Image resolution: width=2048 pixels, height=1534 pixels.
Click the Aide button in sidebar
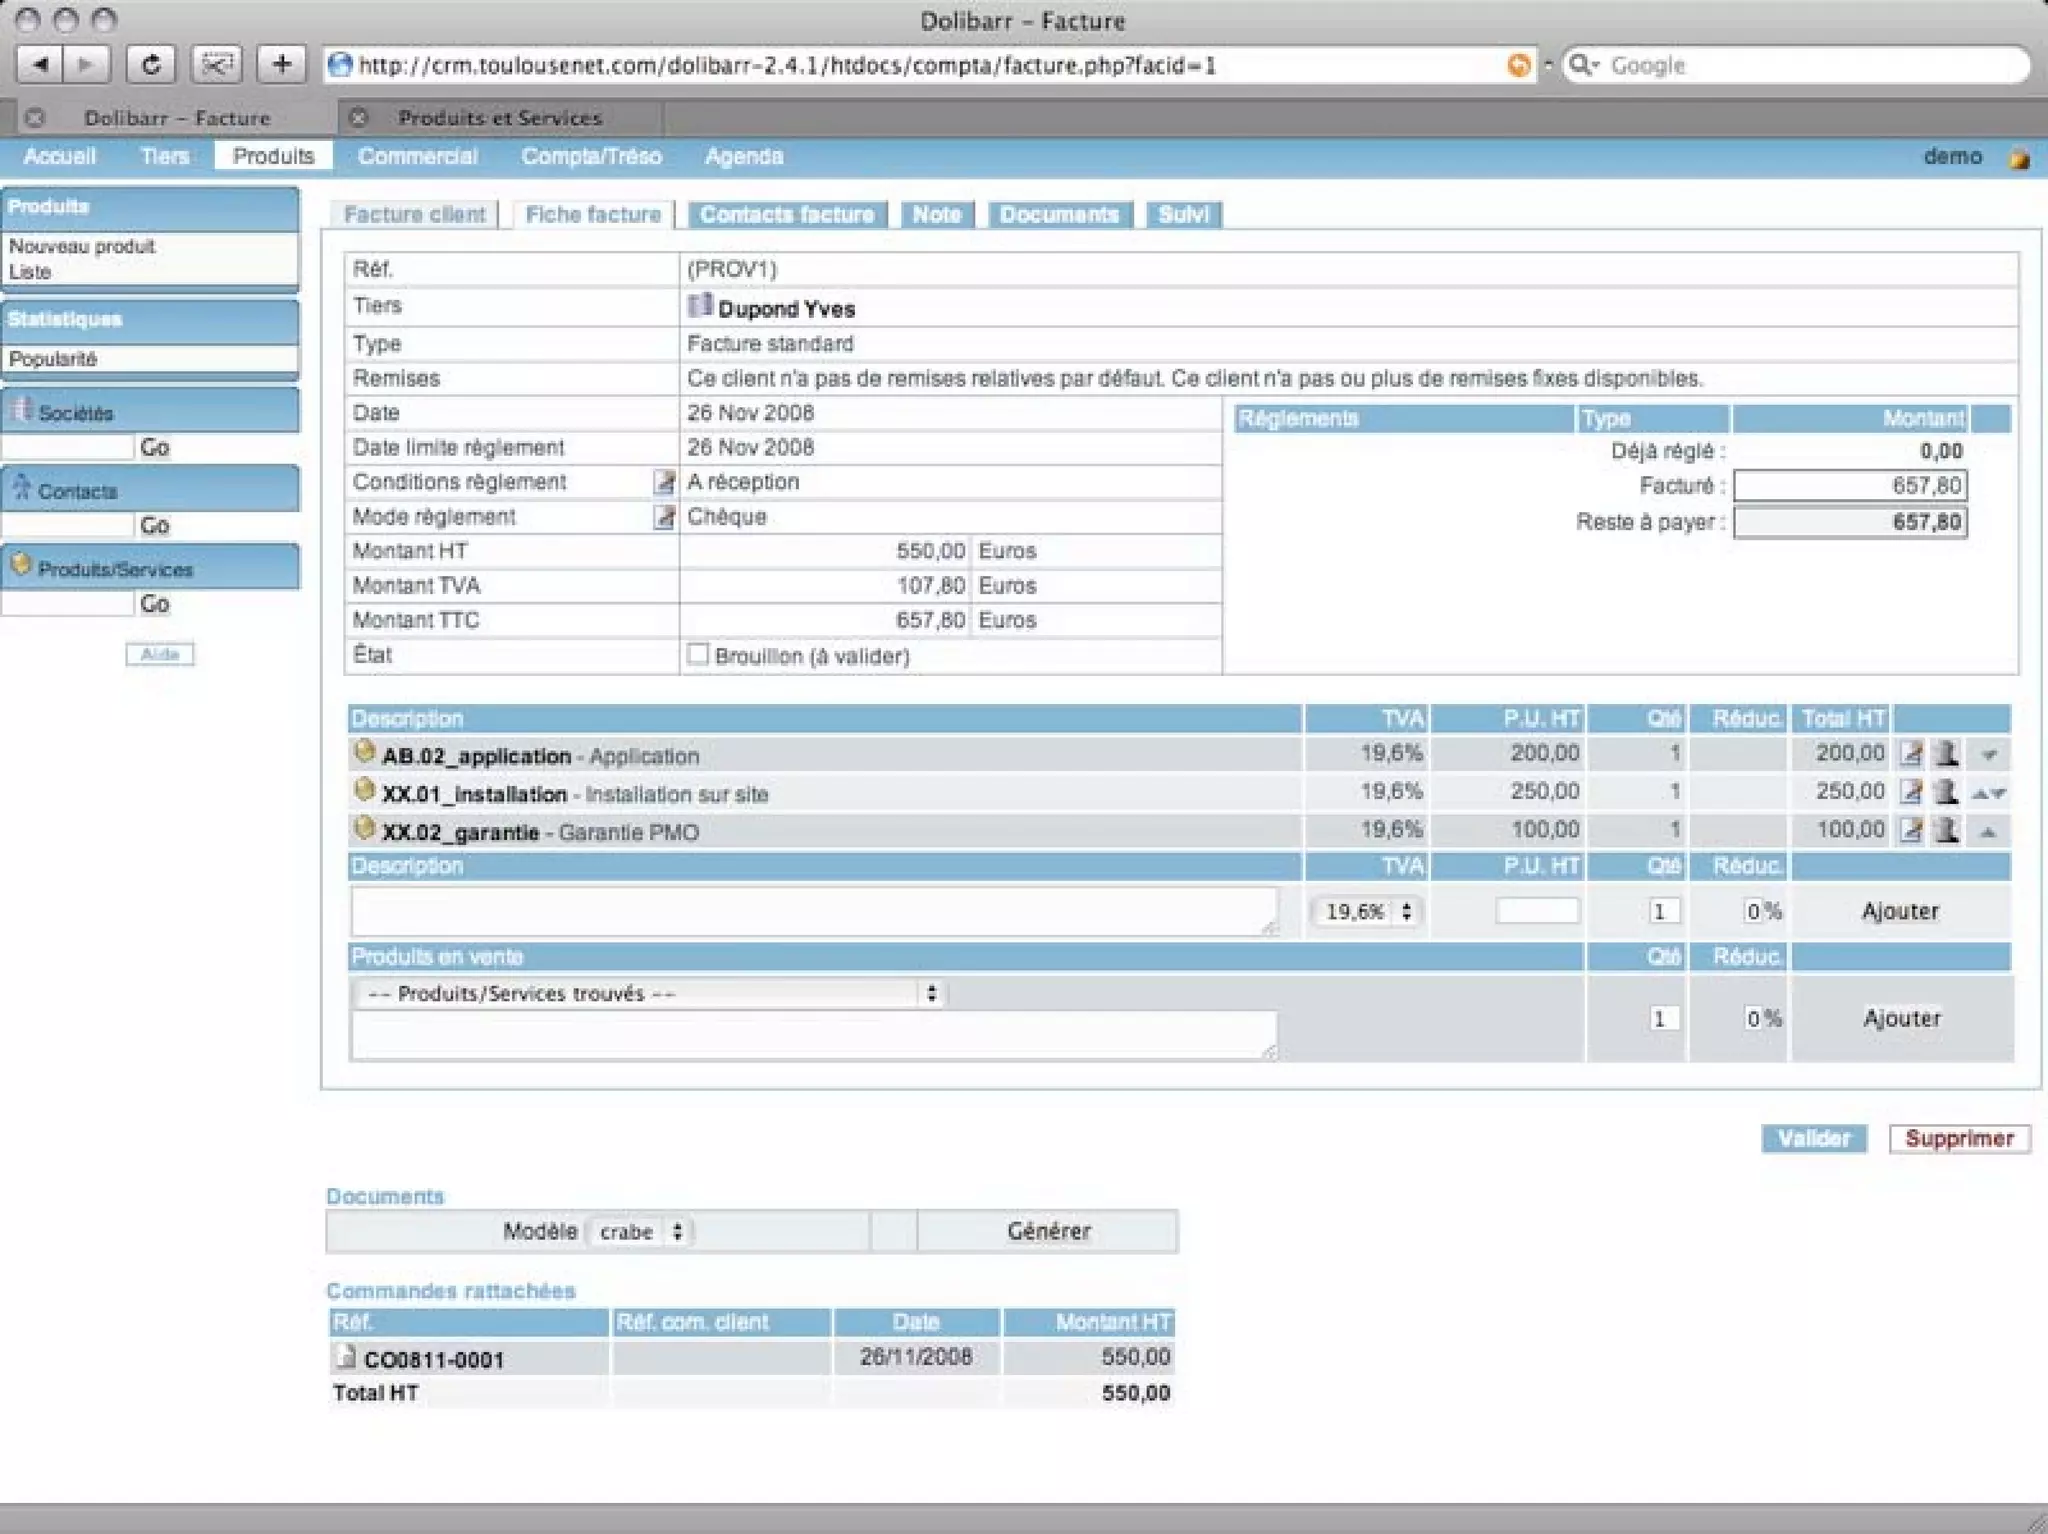click(x=160, y=654)
